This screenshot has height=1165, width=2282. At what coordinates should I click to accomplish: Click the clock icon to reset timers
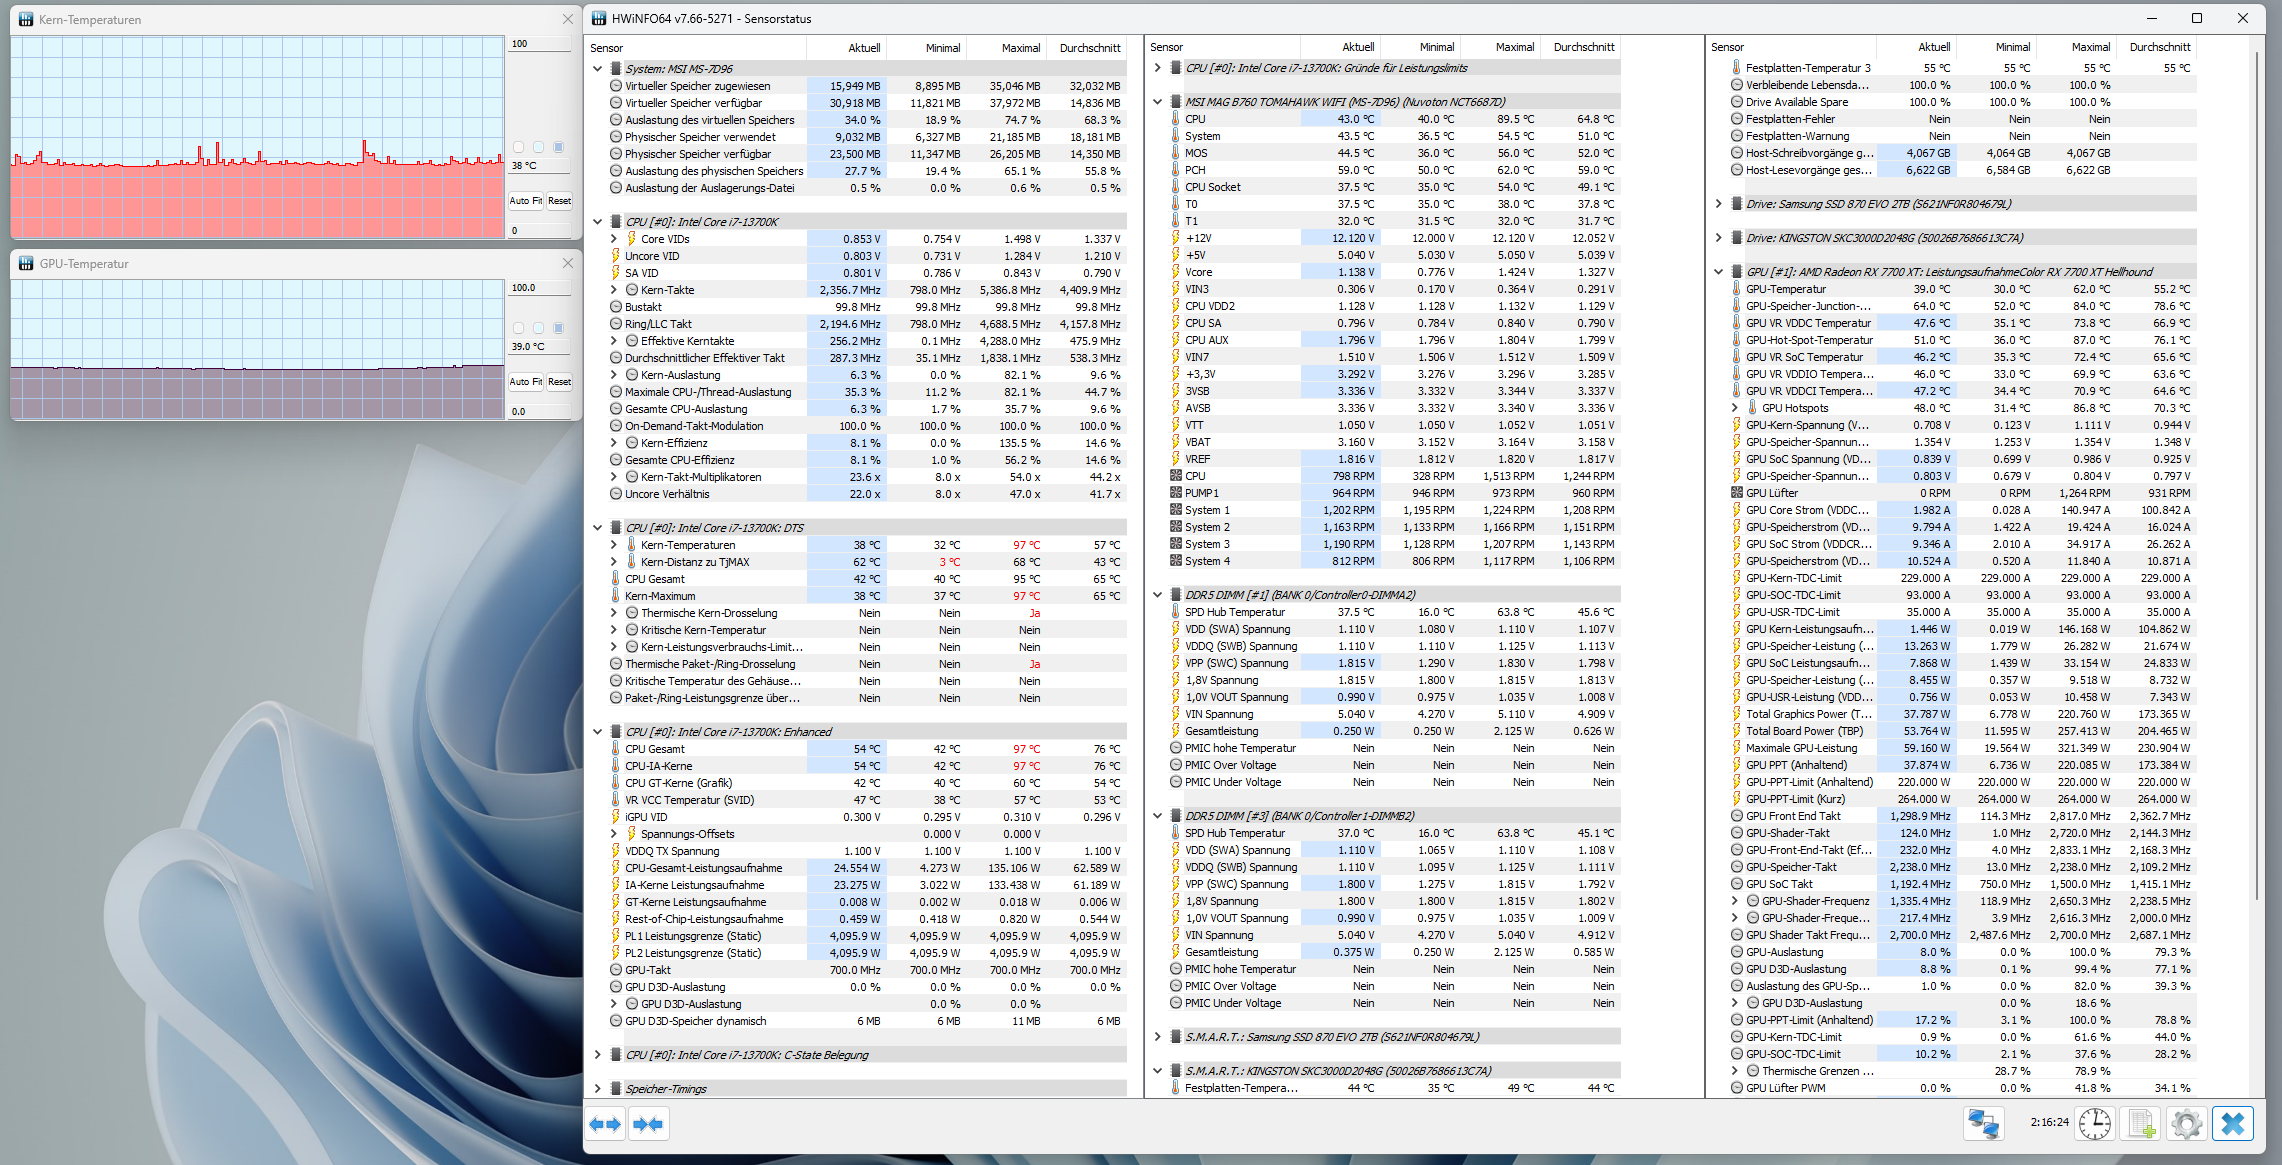2095,1123
